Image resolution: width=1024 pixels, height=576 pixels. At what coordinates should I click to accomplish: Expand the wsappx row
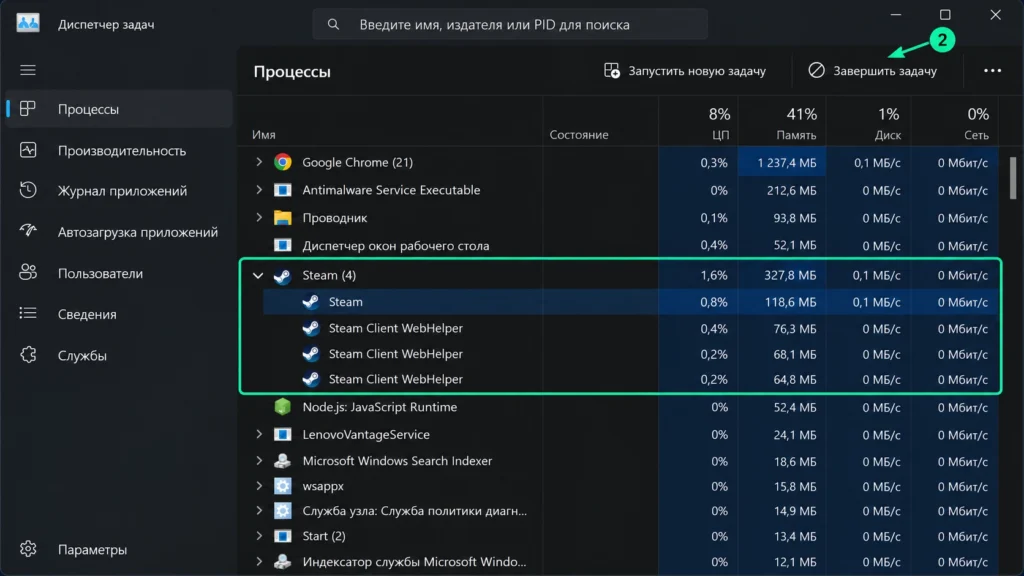coord(259,486)
